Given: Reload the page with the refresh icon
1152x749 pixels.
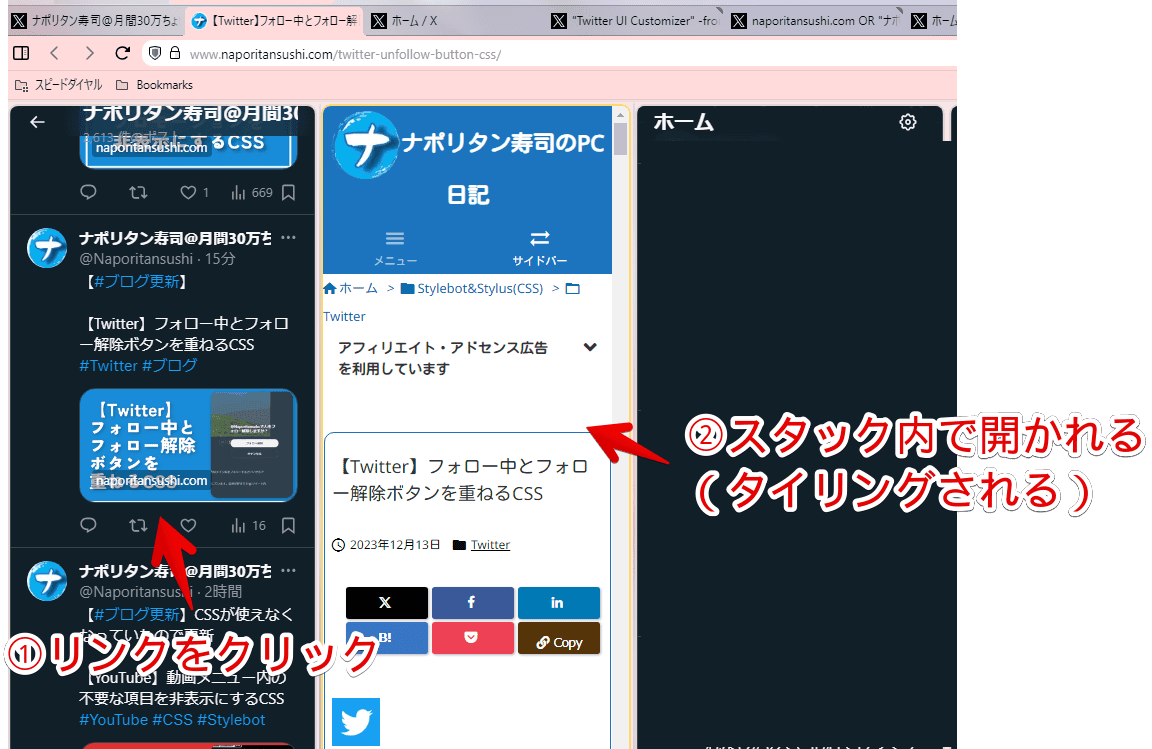Looking at the screenshot, I should coord(123,53).
